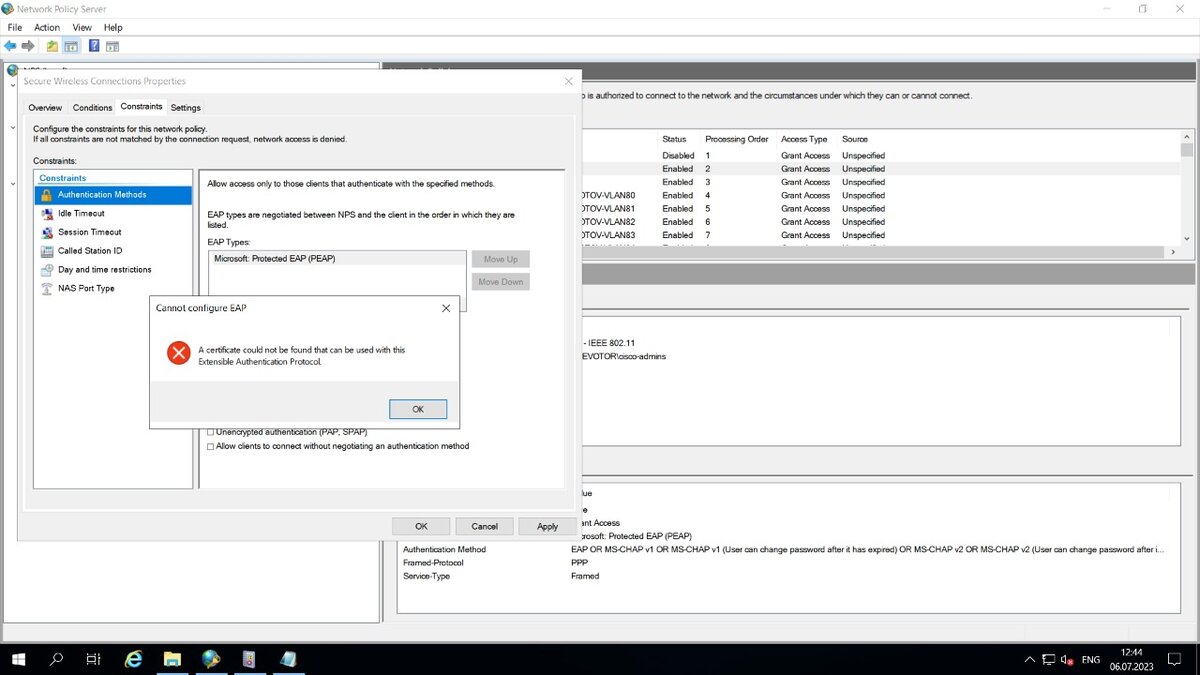The width and height of the screenshot is (1200, 675).
Task: Sort by the Source column header
Action: 855,139
